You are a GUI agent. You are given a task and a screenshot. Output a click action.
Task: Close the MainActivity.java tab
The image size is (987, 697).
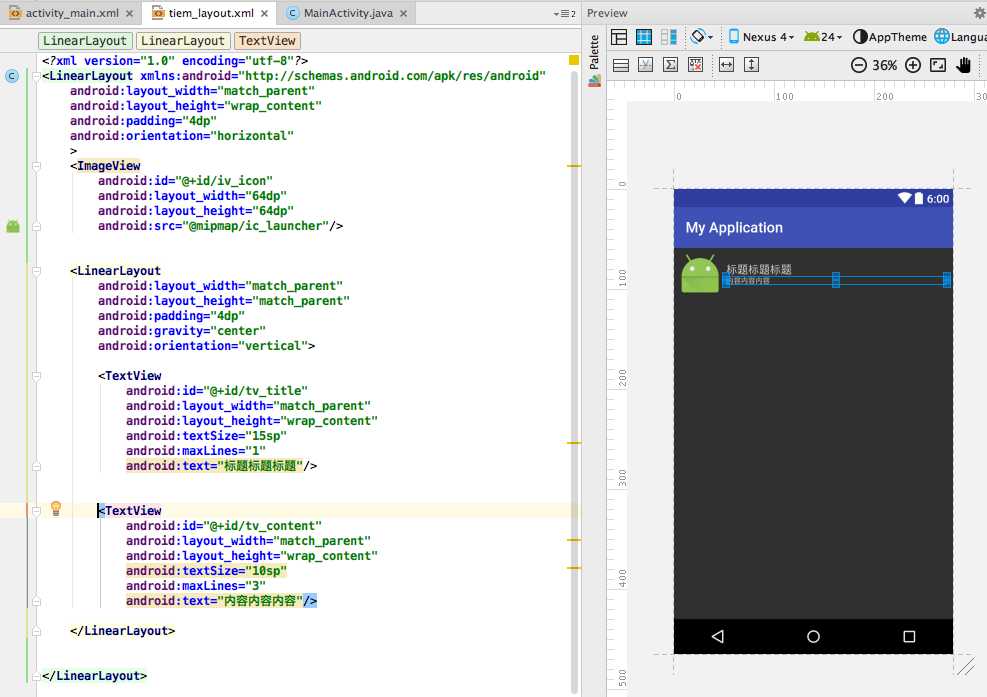point(403,13)
